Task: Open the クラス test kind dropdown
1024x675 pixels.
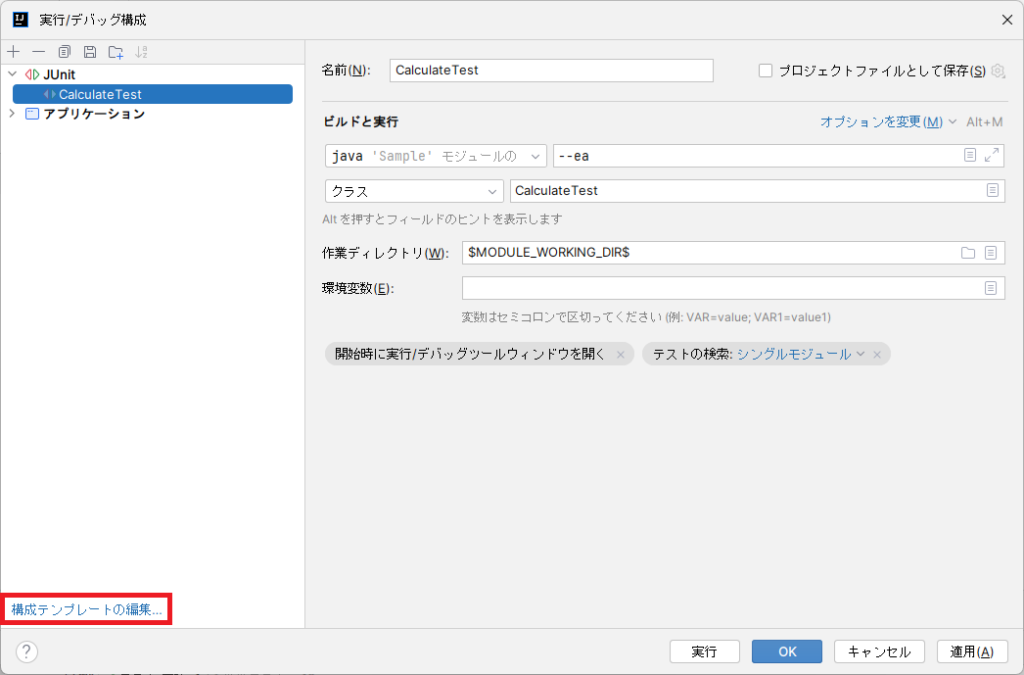Action: tap(414, 191)
